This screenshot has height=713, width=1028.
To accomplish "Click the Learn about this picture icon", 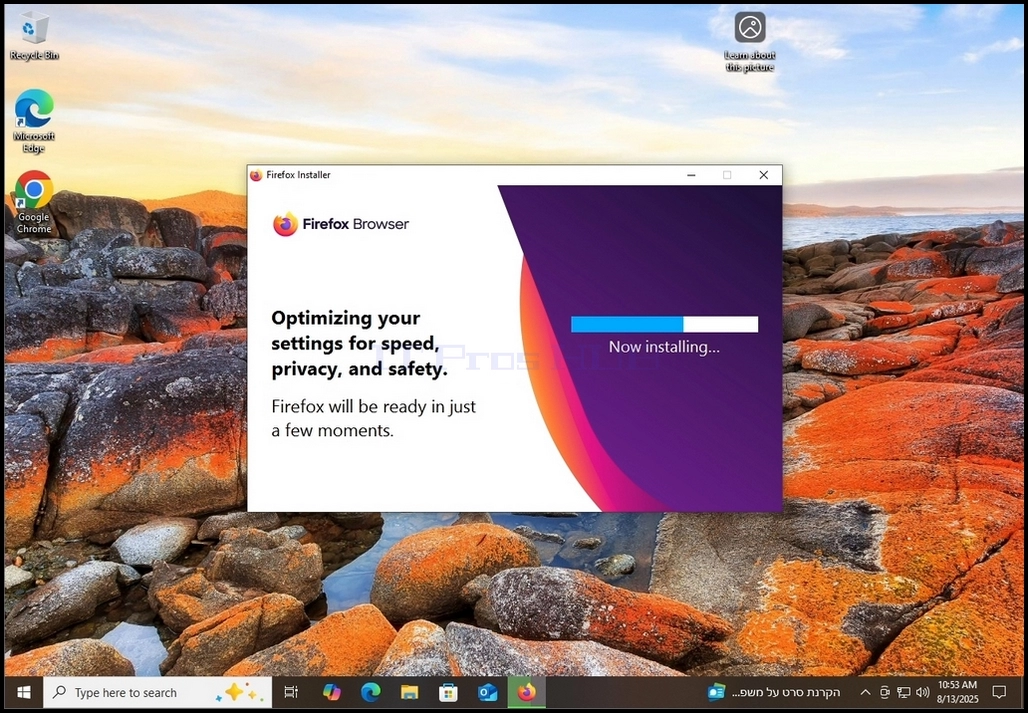I will pos(750,41).
